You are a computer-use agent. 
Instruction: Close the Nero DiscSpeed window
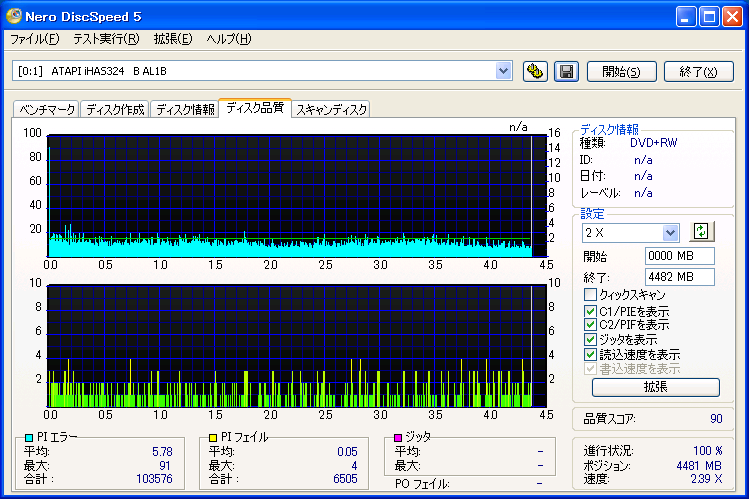[732, 17]
